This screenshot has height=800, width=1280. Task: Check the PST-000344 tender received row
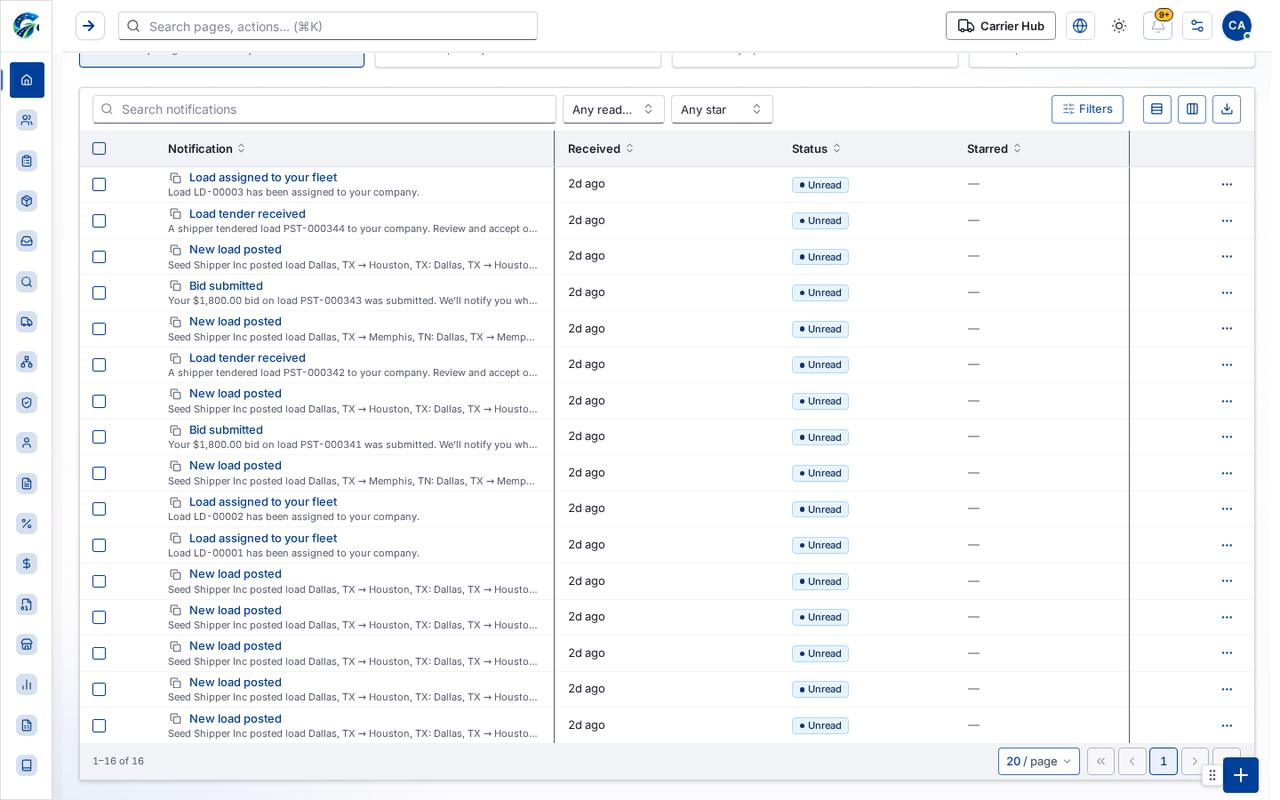pyautogui.click(x=99, y=221)
